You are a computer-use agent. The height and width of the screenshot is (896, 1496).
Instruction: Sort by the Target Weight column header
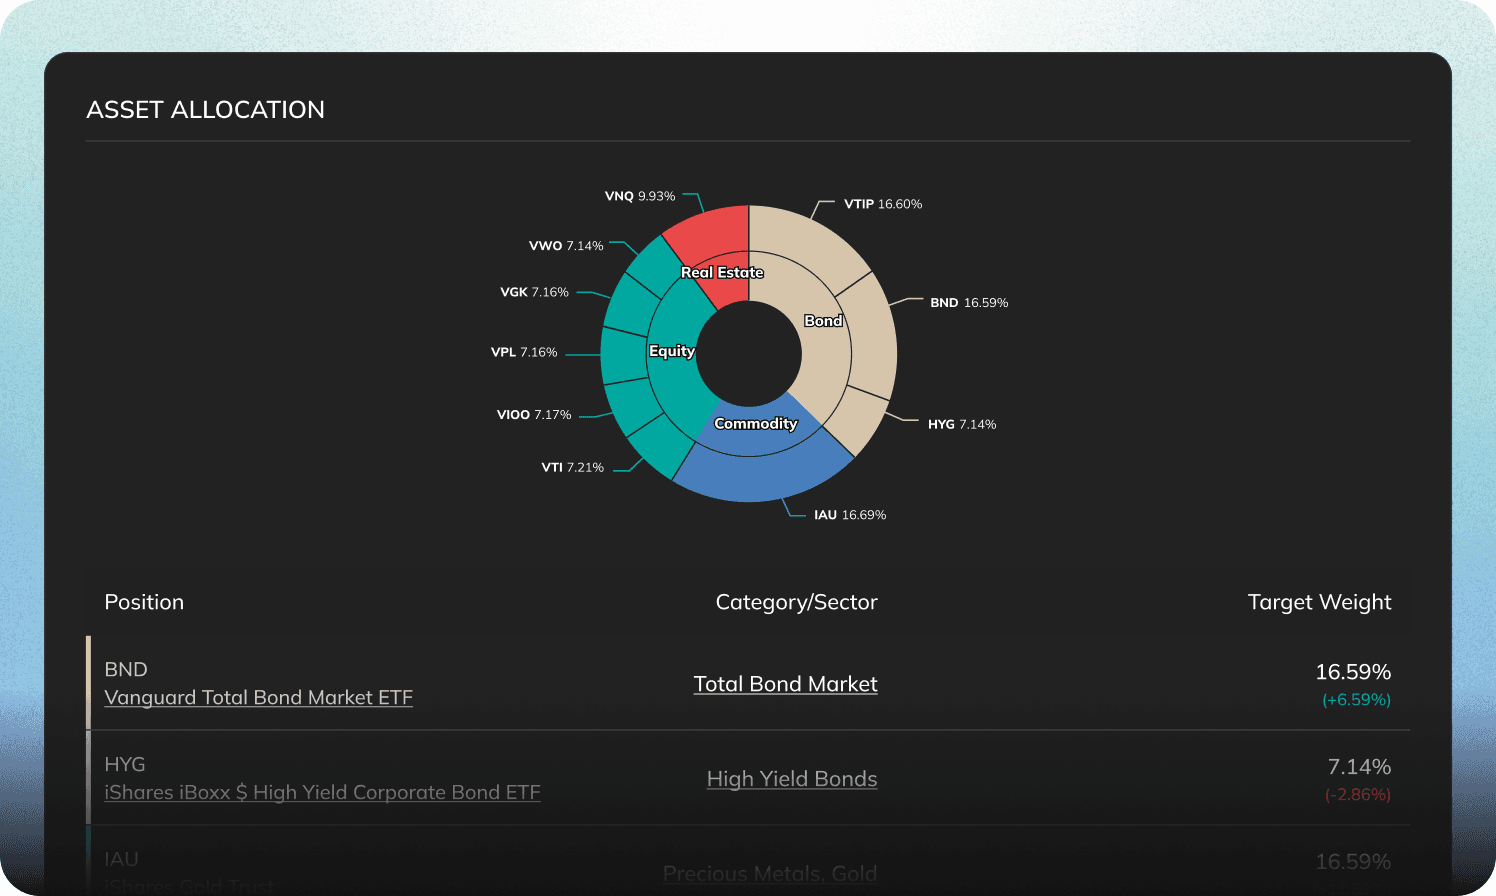click(x=1319, y=602)
